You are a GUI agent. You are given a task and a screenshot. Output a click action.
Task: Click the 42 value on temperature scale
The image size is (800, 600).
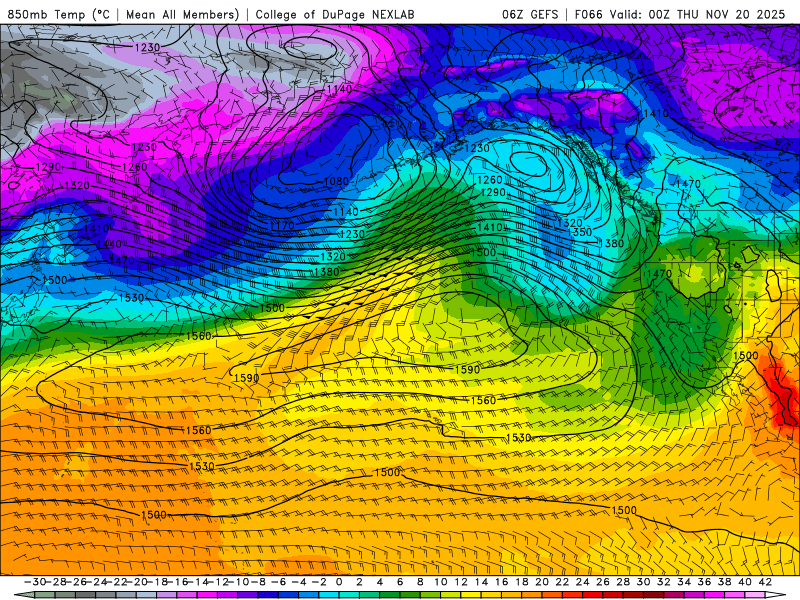pyautogui.click(x=765, y=582)
